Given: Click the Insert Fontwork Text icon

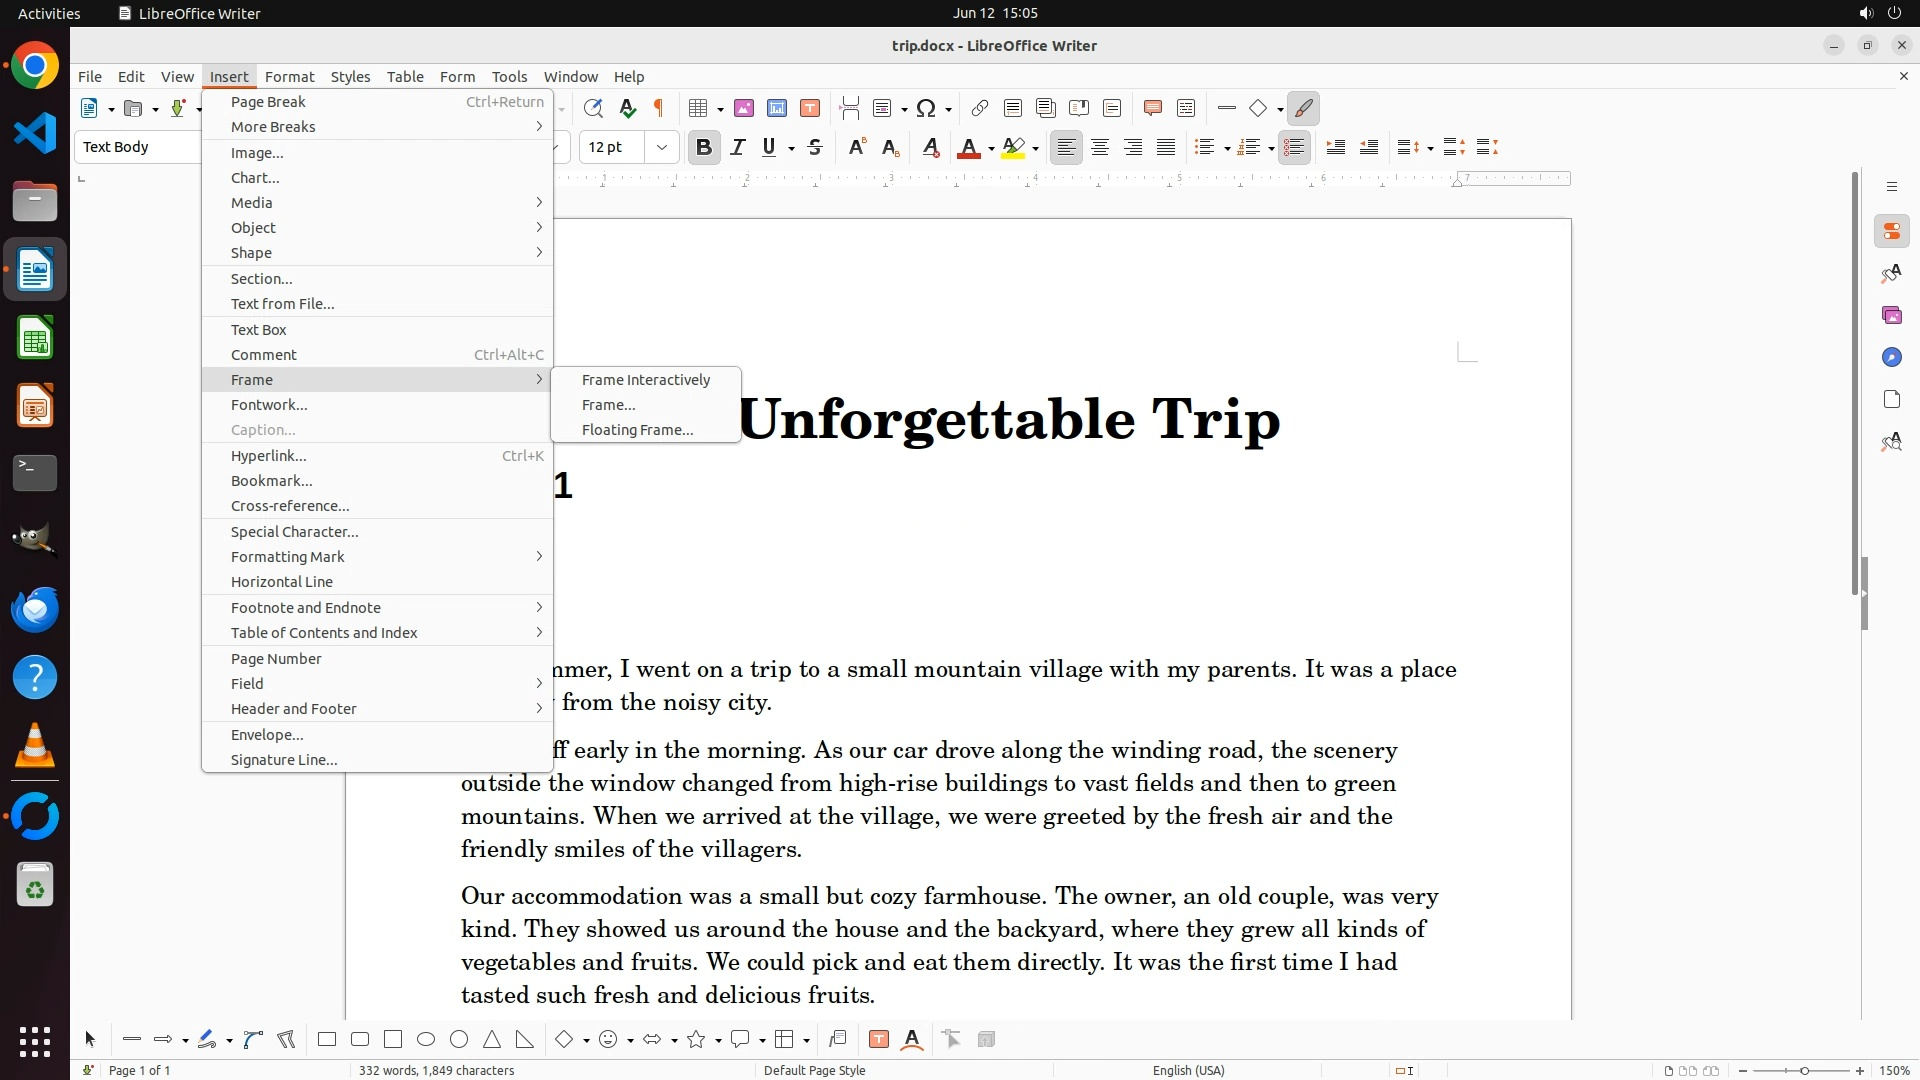Looking at the screenshot, I should coord(912,1039).
